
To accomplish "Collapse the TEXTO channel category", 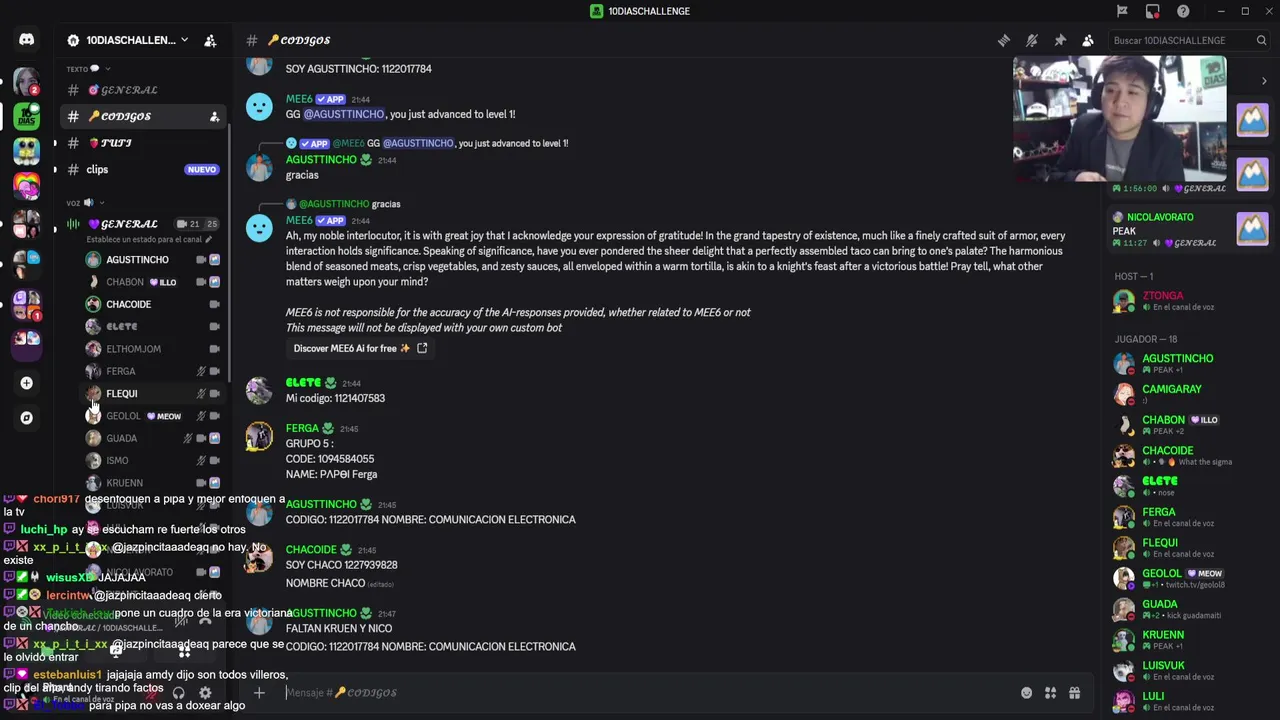I will click(x=78, y=69).
